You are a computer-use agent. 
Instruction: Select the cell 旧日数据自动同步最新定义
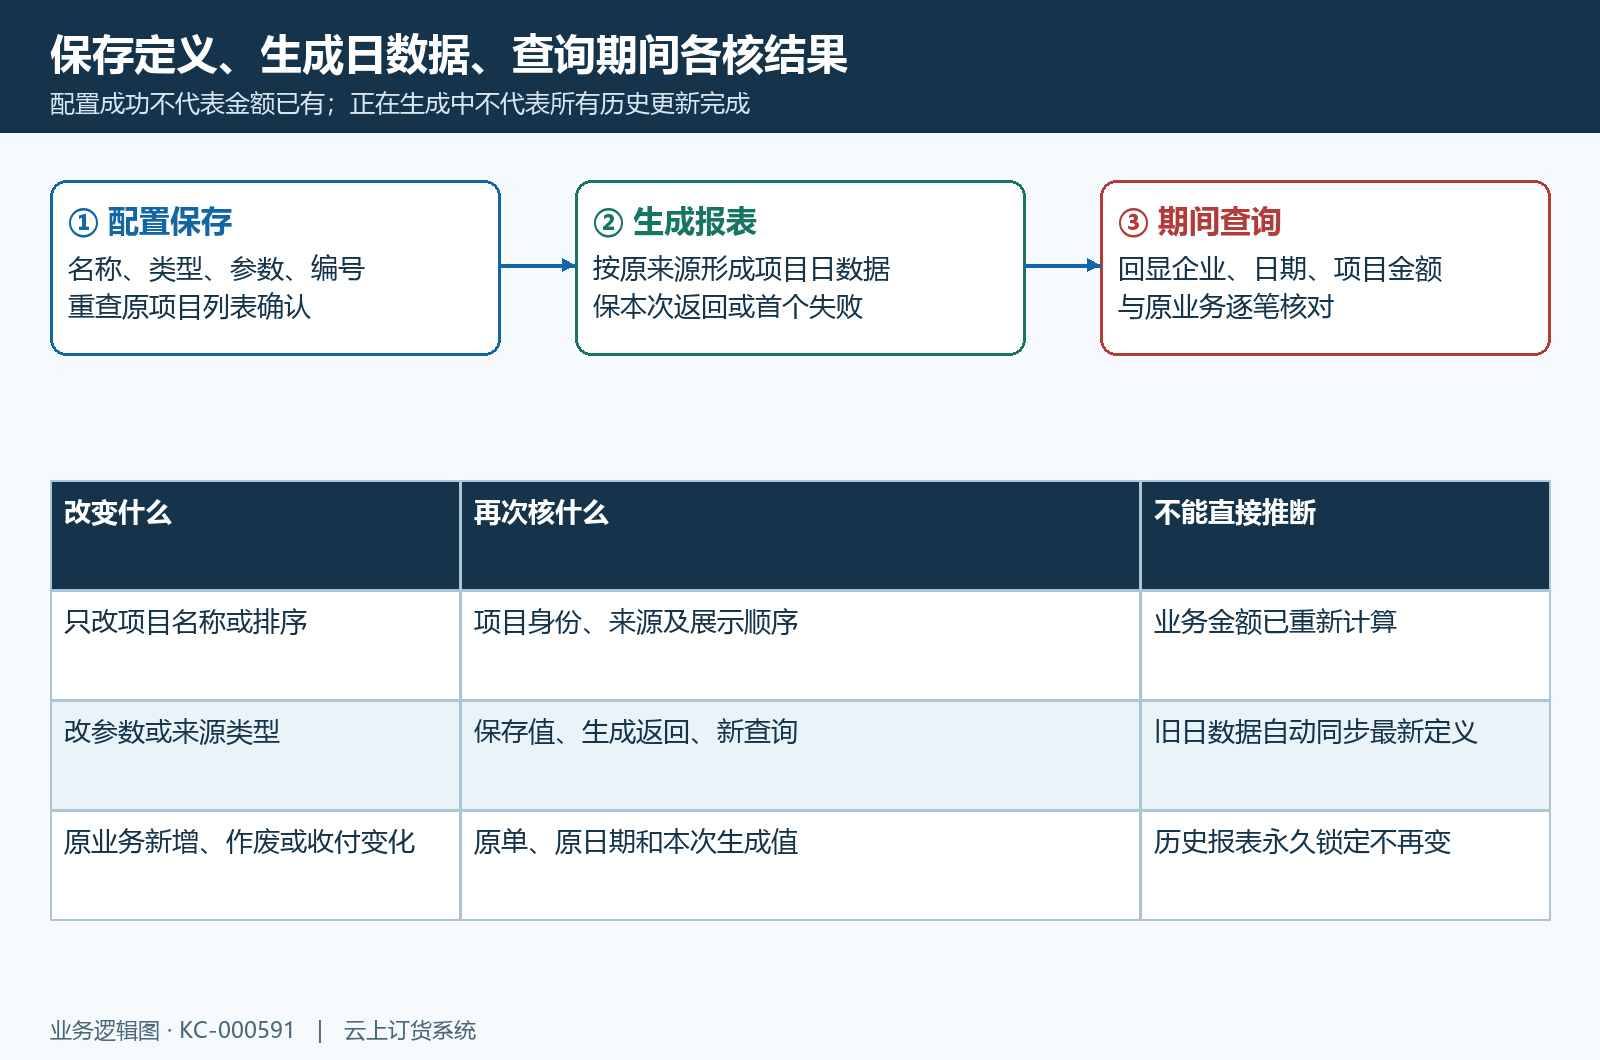click(1345, 755)
